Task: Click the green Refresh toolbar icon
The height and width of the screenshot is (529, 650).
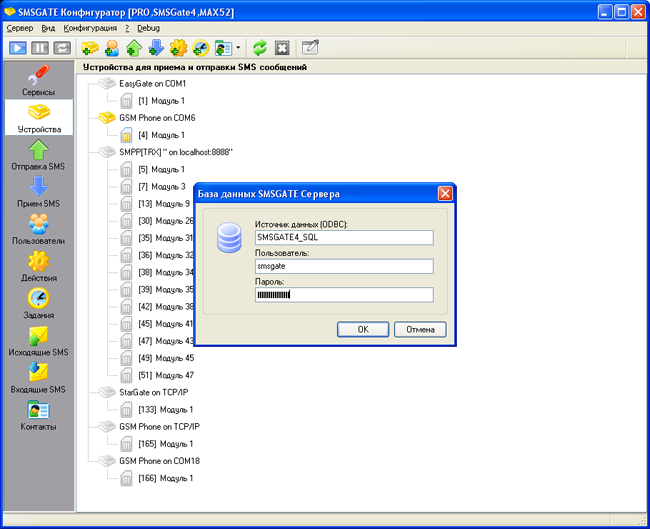Action: 260,48
